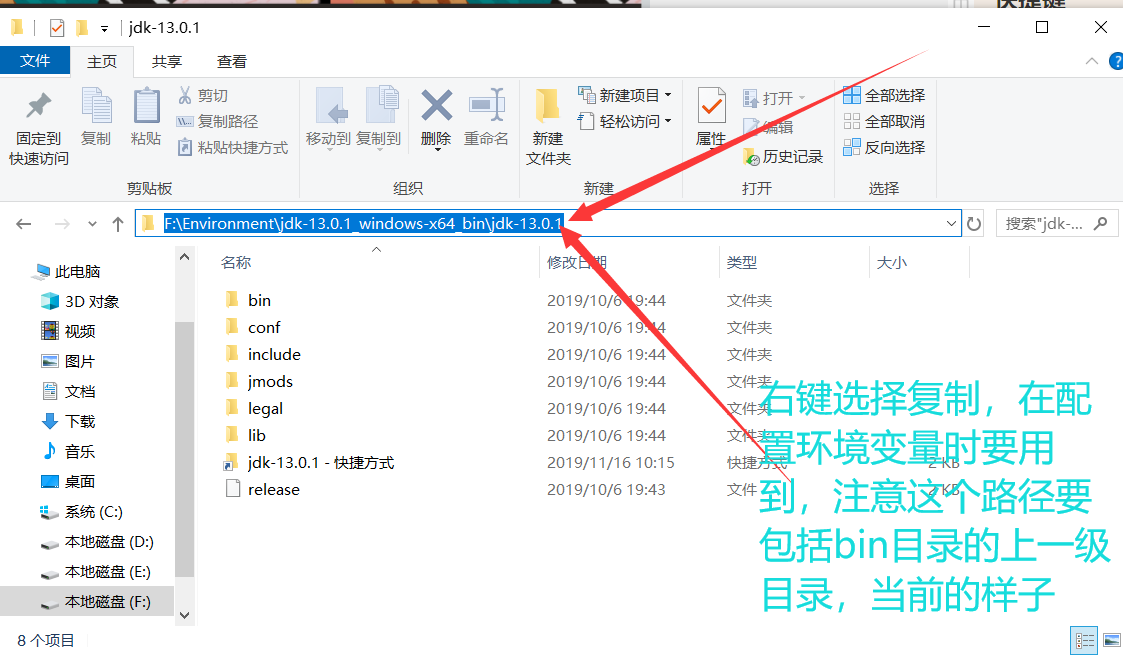Image resolution: width=1123 pixels, height=656 pixels.
Task: Click the 复制 (Copy) icon
Action: (96, 120)
